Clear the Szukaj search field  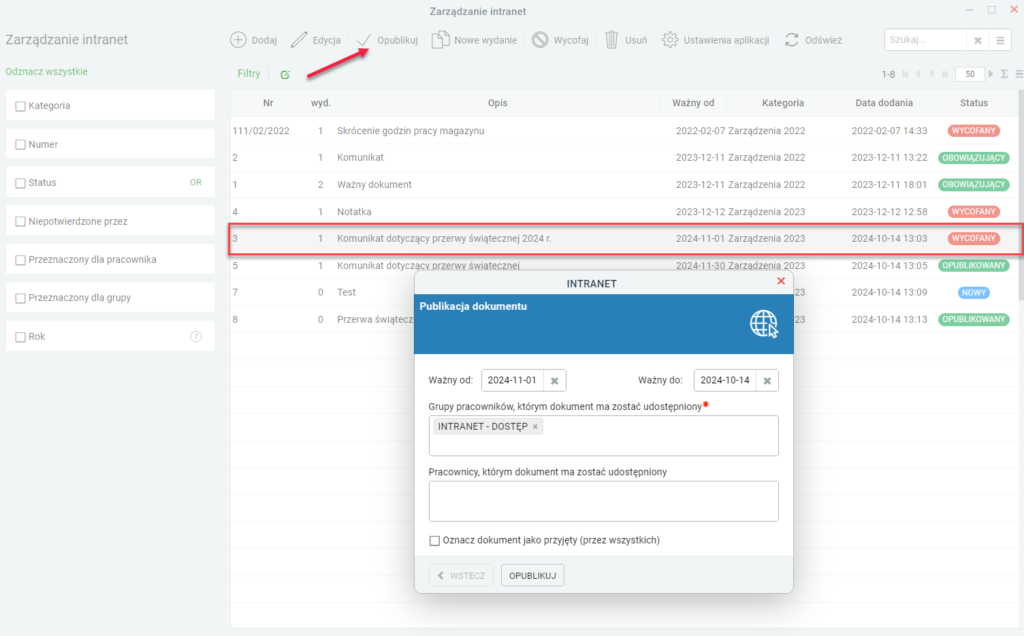pos(978,40)
